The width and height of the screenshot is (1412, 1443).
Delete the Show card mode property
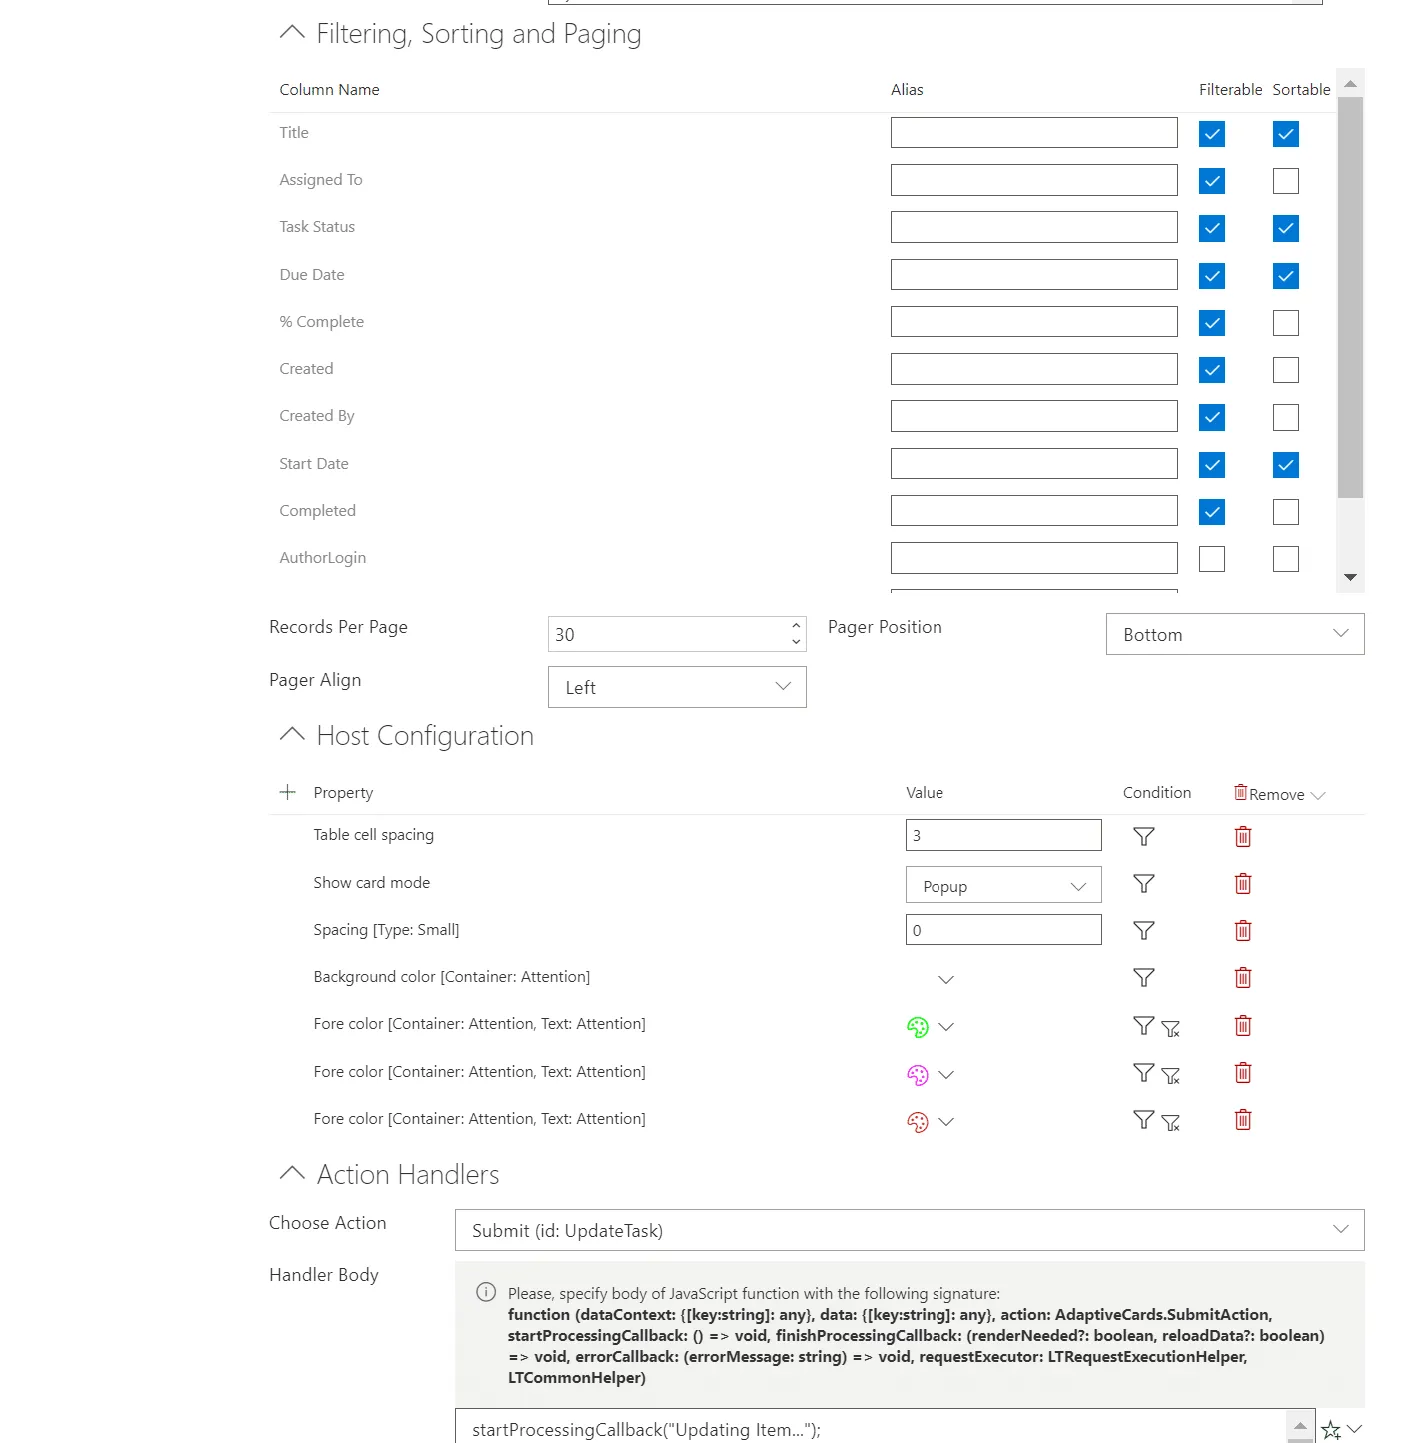pyautogui.click(x=1242, y=884)
